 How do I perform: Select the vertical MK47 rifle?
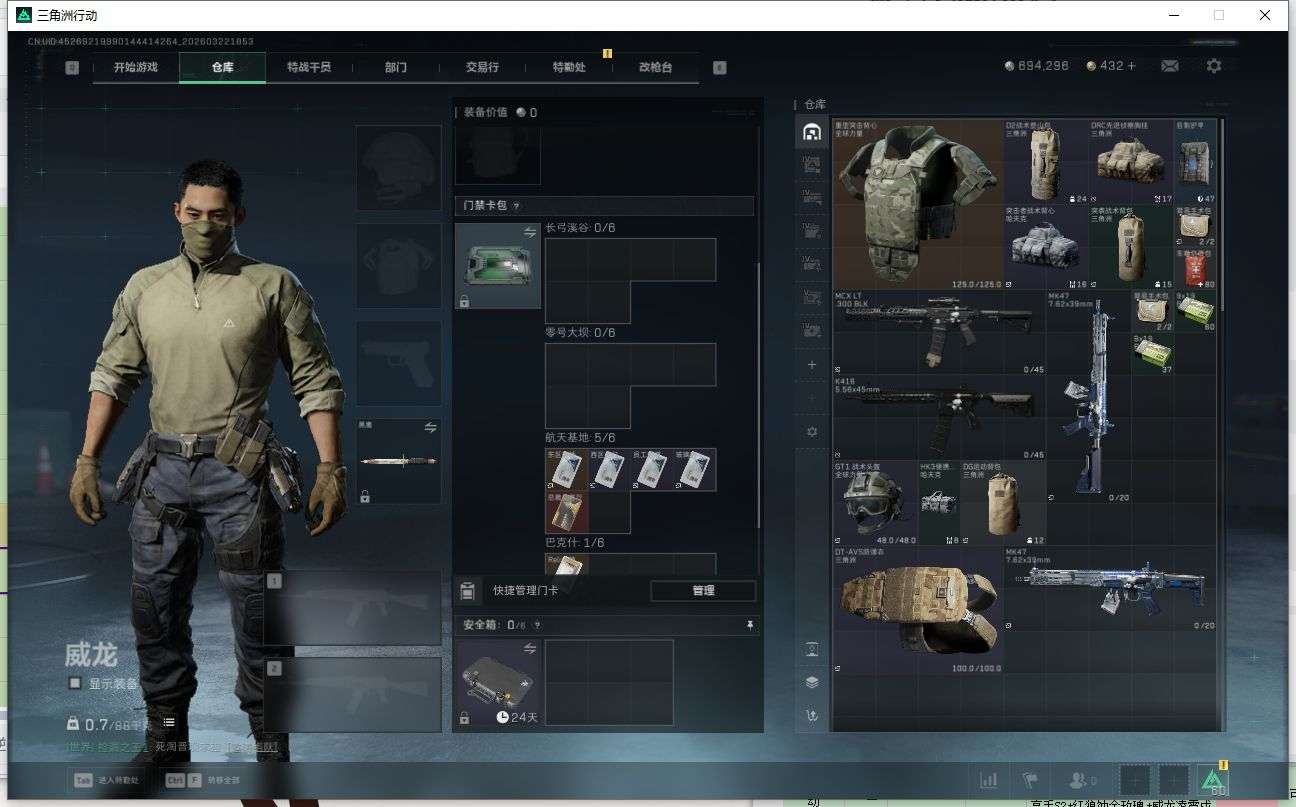pos(1088,397)
